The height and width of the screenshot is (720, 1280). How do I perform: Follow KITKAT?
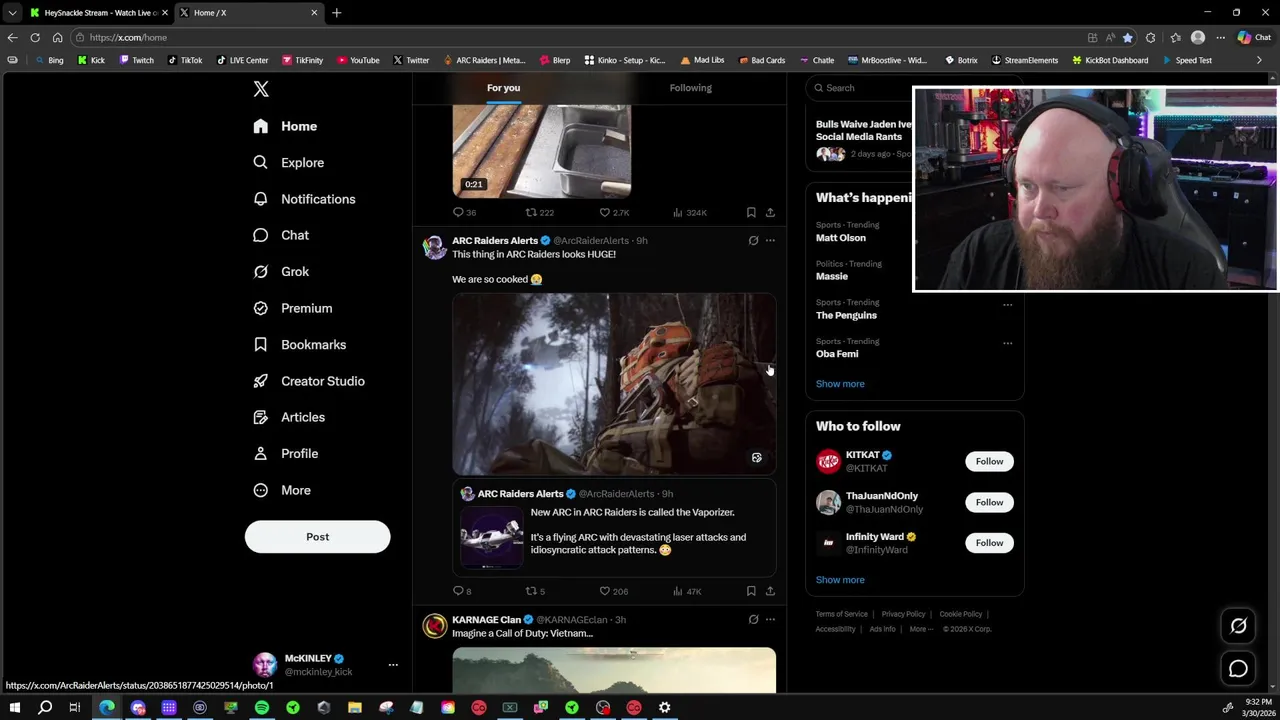click(x=989, y=461)
